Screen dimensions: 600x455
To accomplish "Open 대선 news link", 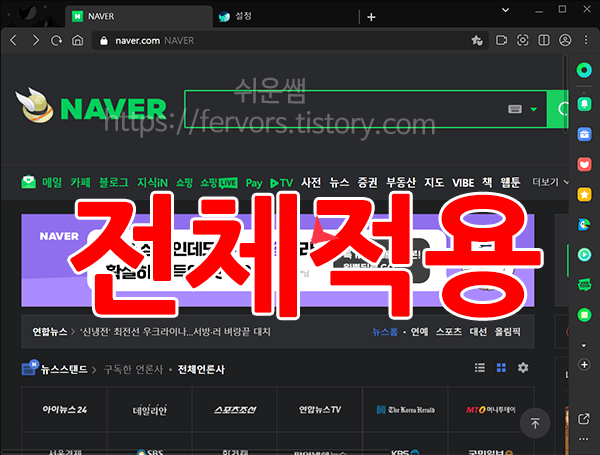I will pos(478,331).
